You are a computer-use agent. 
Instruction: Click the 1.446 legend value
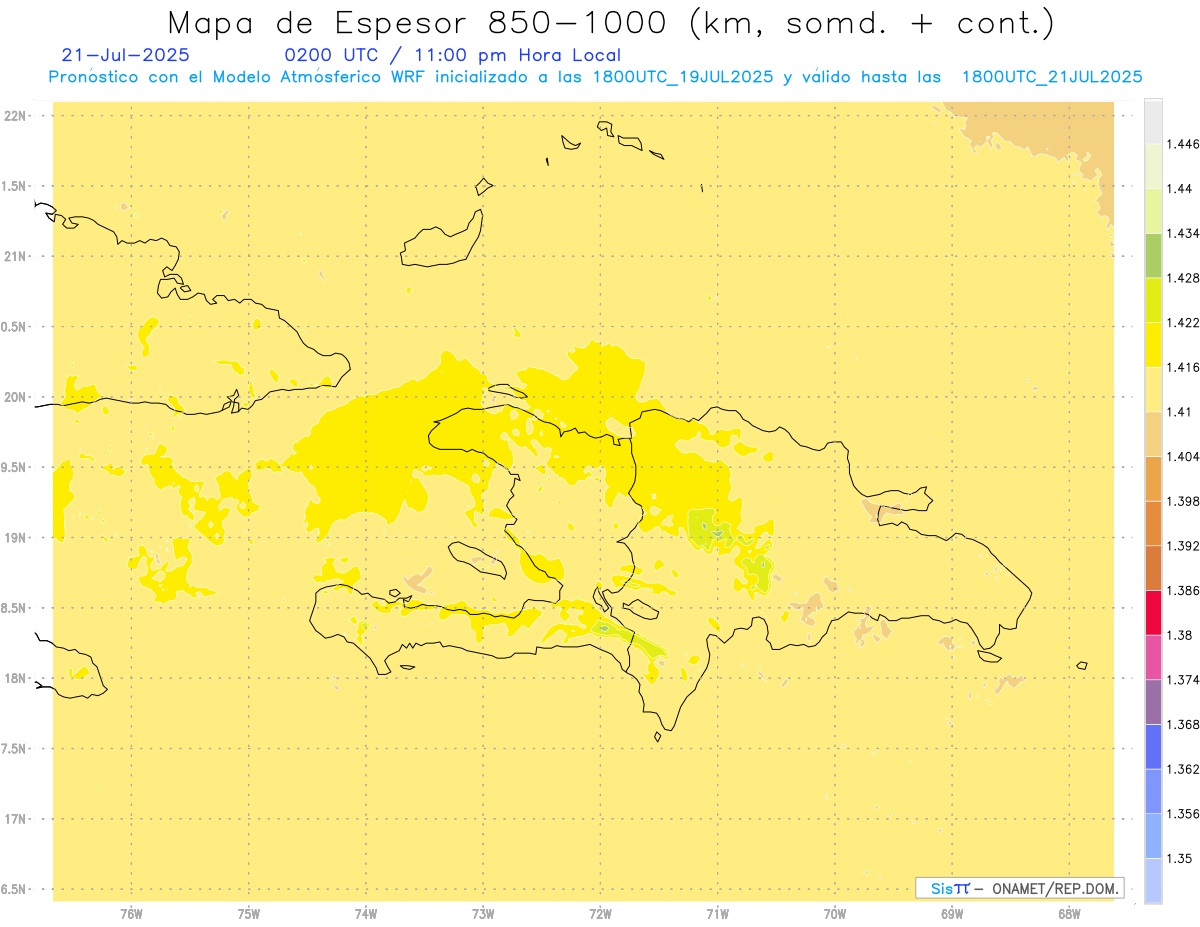click(x=1182, y=144)
